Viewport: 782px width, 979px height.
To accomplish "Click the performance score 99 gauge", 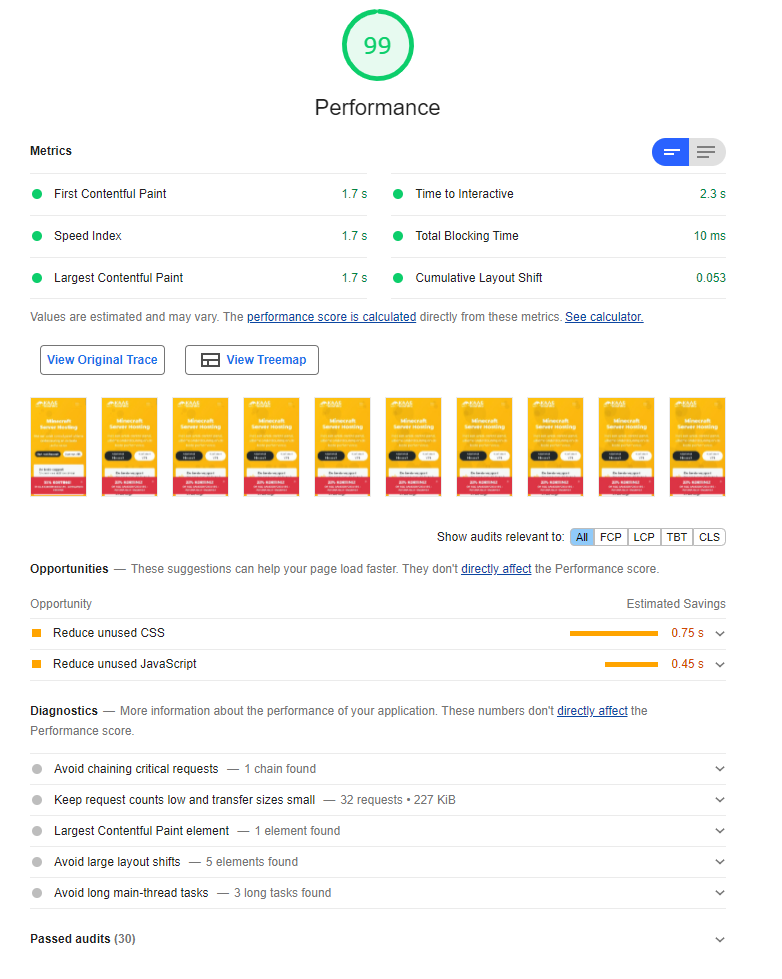I will point(377,46).
